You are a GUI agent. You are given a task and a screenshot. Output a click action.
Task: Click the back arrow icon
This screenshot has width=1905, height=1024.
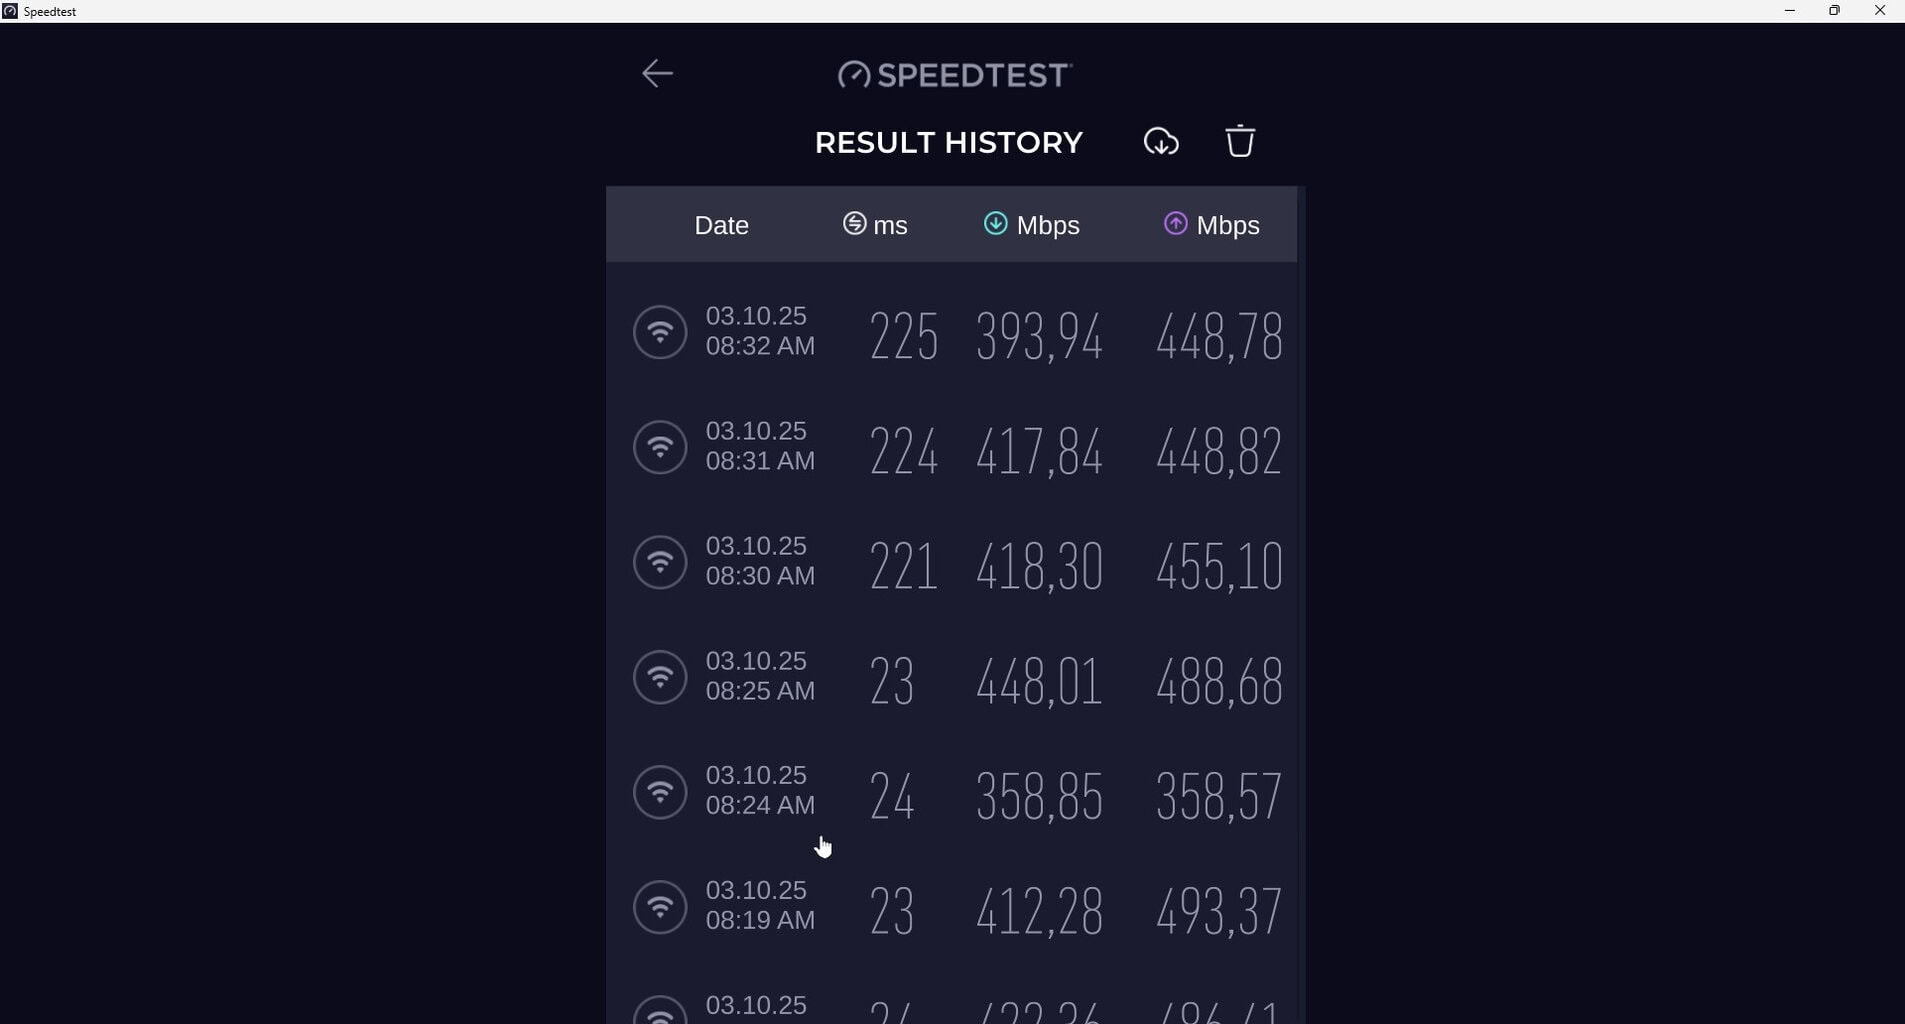(657, 73)
